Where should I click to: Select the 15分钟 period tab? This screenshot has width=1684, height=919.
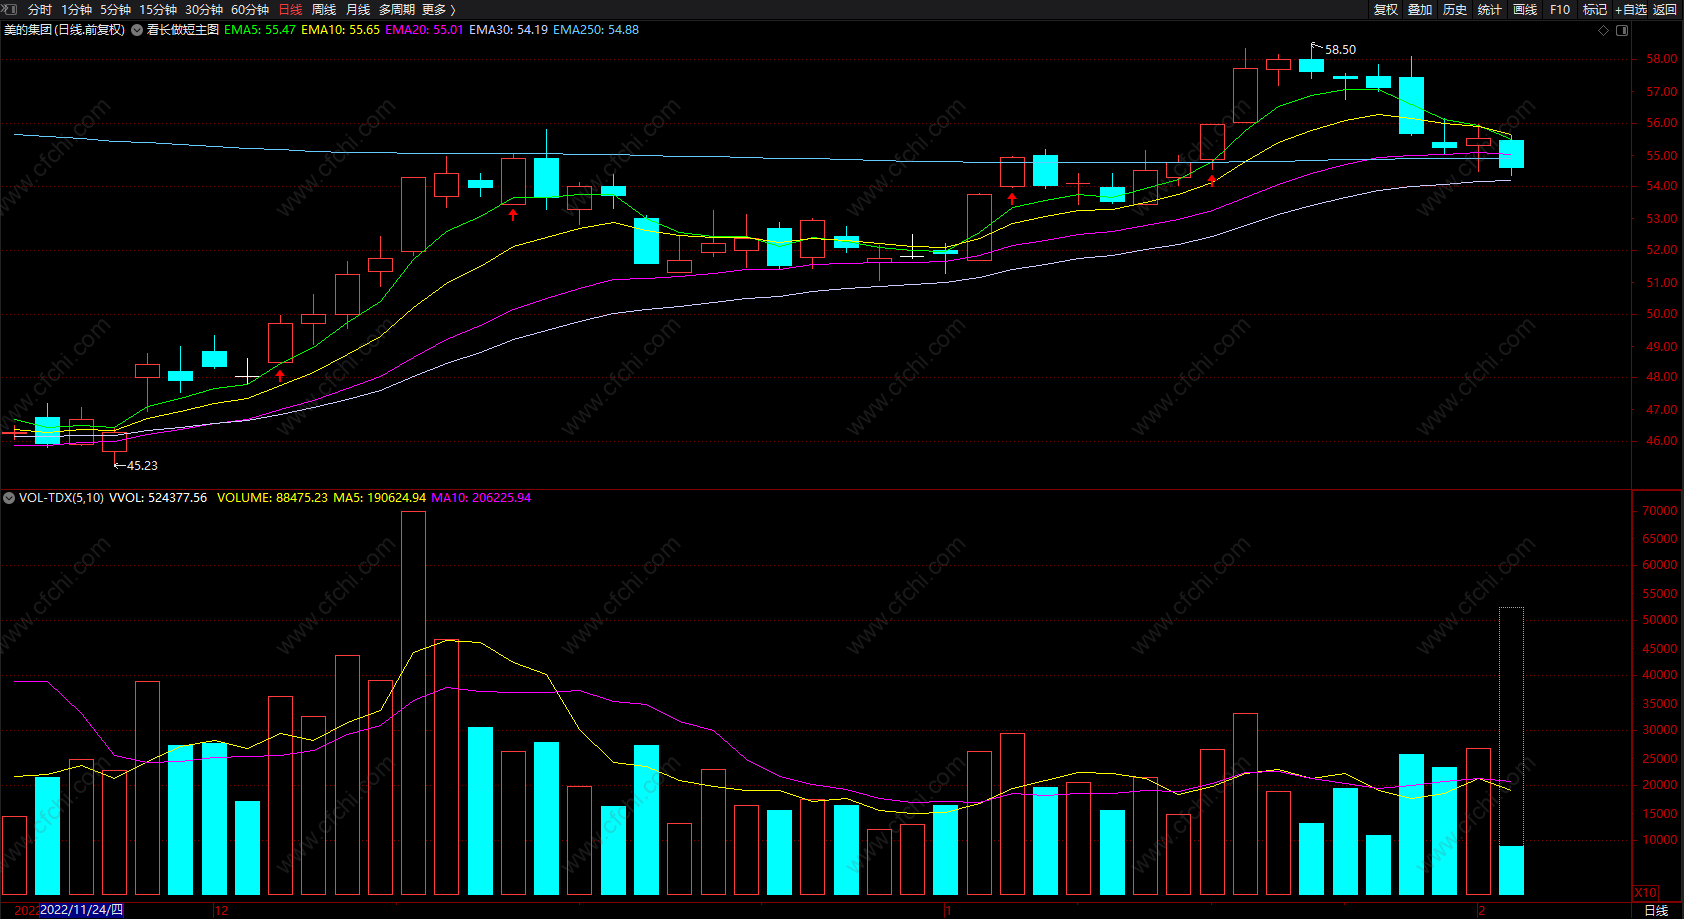tap(158, 10)
